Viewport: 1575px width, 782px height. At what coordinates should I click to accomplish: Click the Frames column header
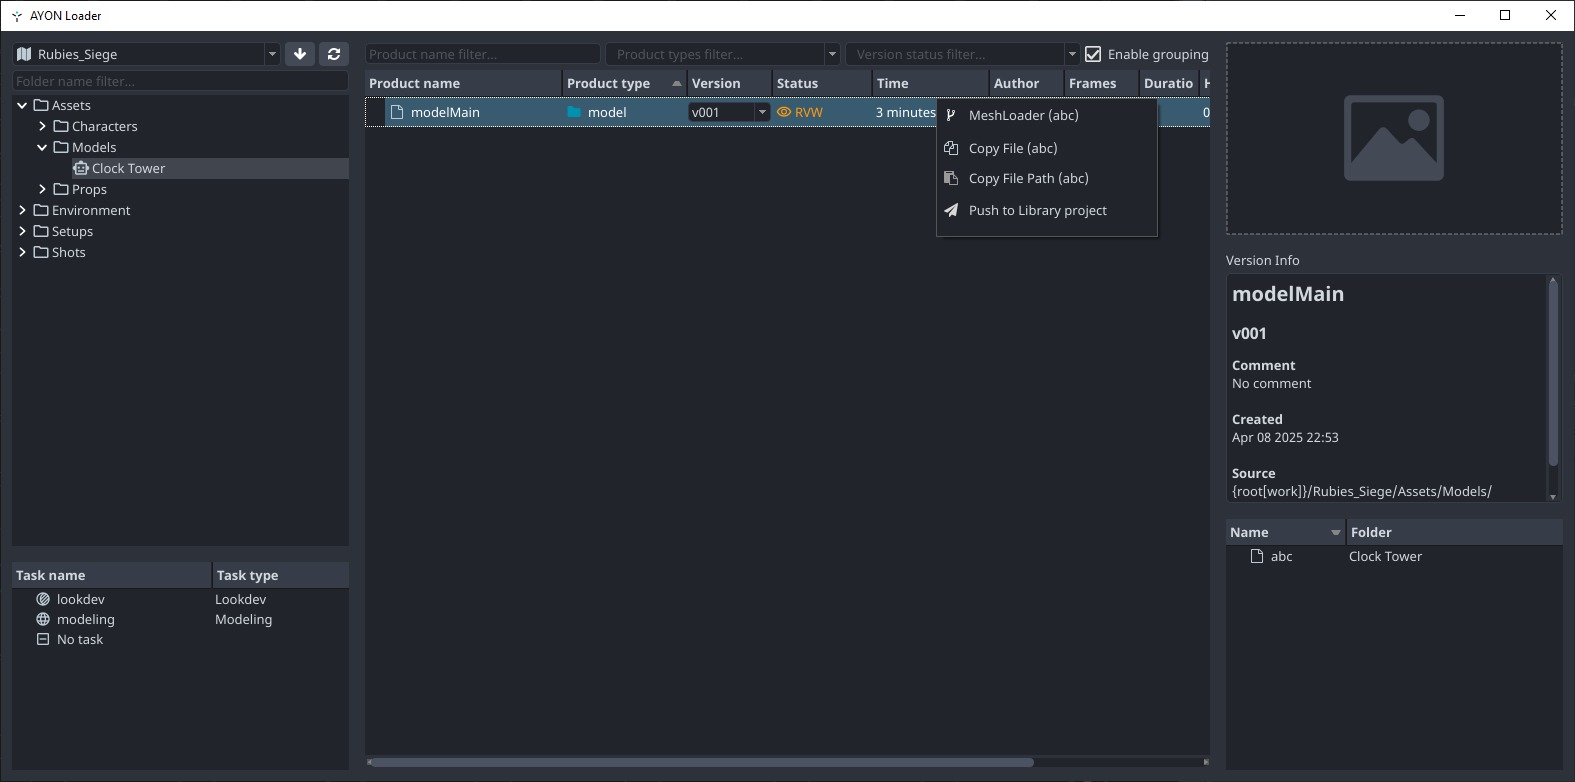coord(1102,83)
